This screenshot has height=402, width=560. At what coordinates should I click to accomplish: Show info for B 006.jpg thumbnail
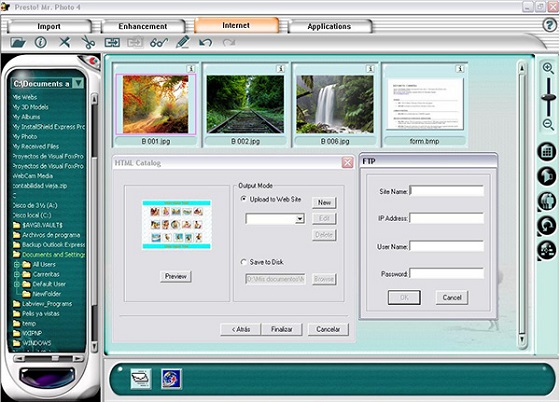pyautogui.click(x=370, y=69)
